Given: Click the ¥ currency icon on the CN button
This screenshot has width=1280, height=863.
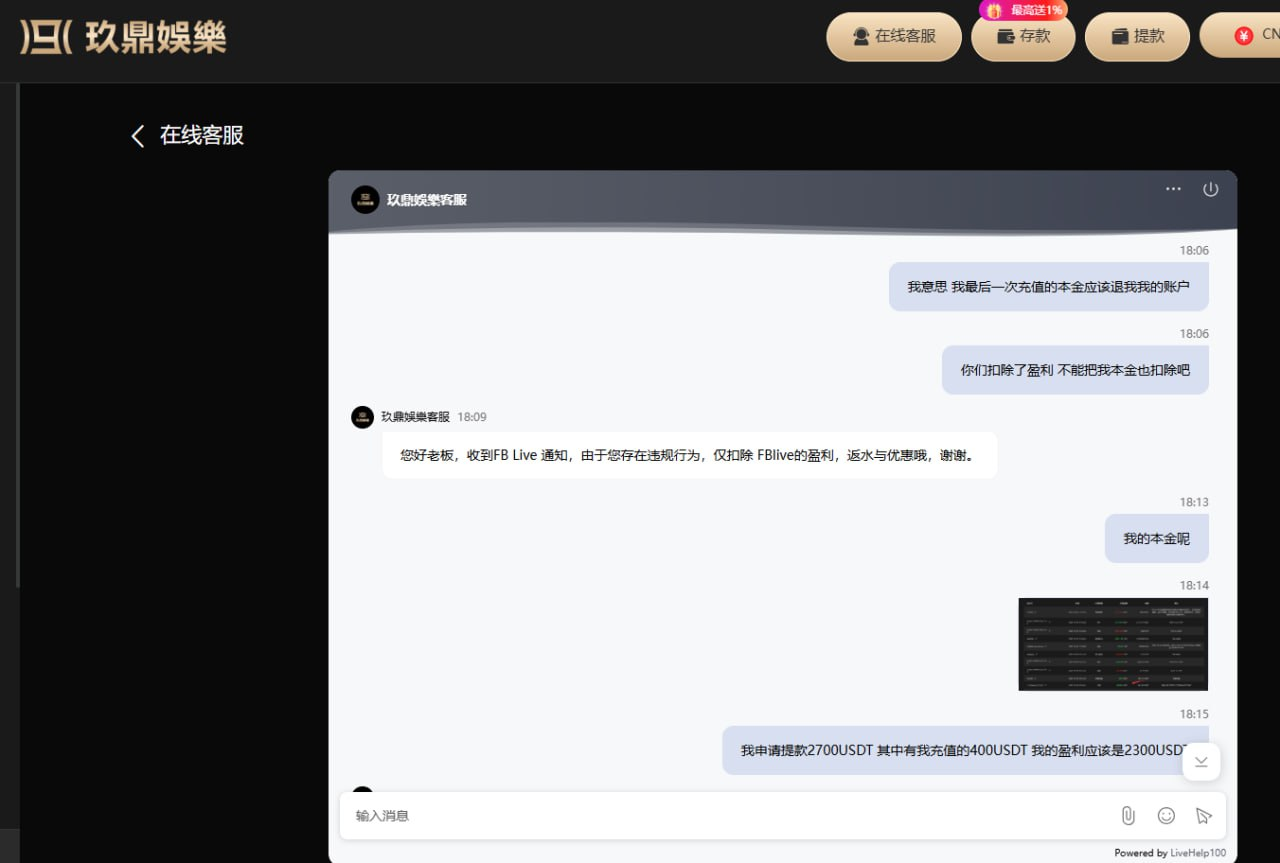Looking at the screenshot, I should click(1243, 35).
